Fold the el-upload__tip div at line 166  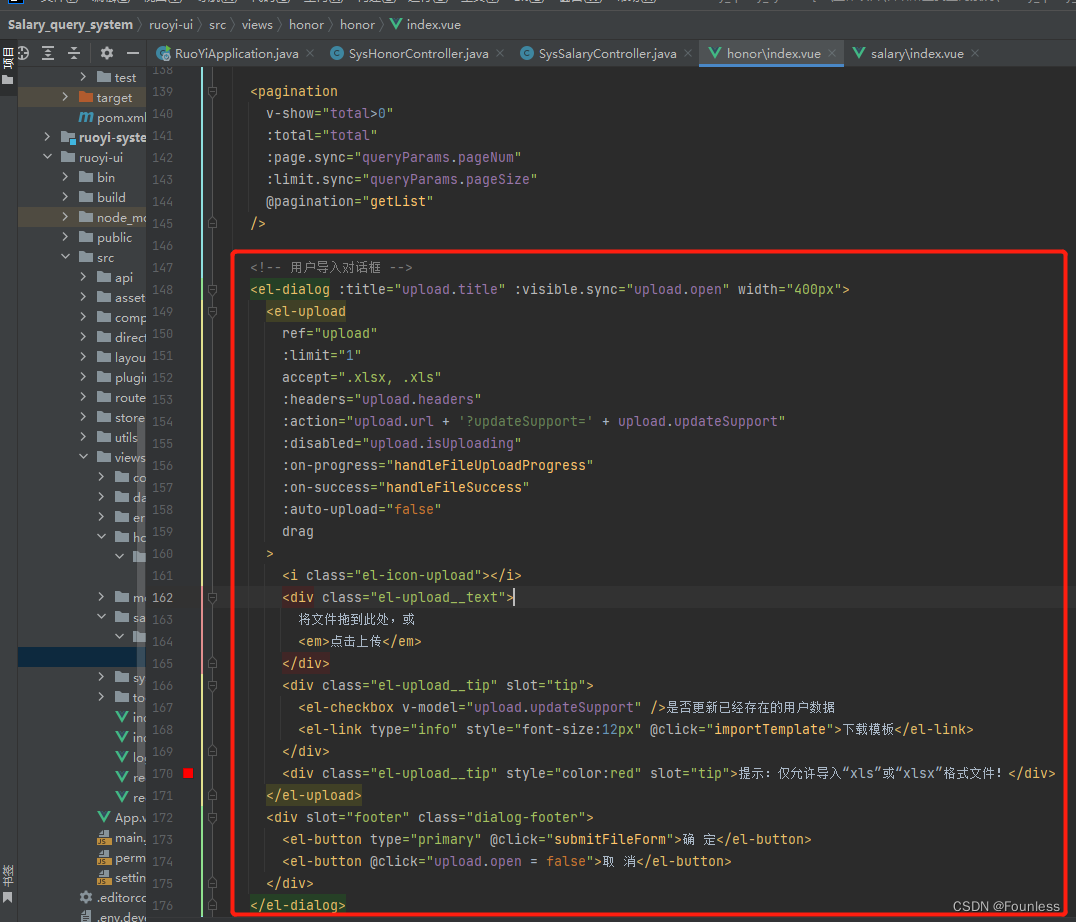(213, 685)
